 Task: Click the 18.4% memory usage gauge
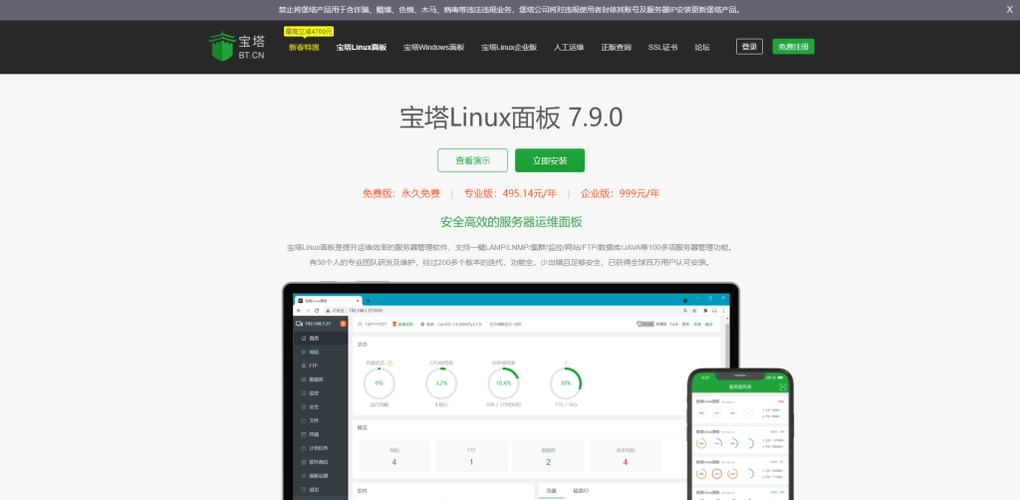click(x=503, y=383)
